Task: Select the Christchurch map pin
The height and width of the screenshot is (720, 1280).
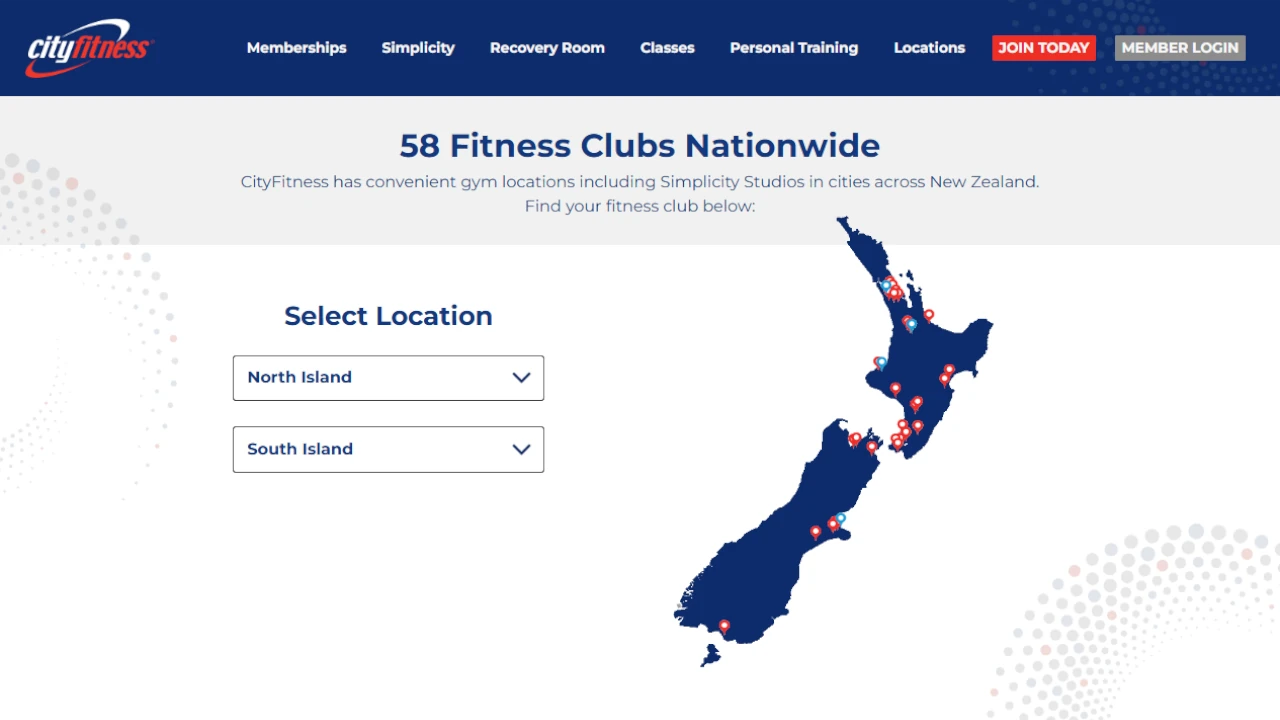Action: click(x=832, y=524)
